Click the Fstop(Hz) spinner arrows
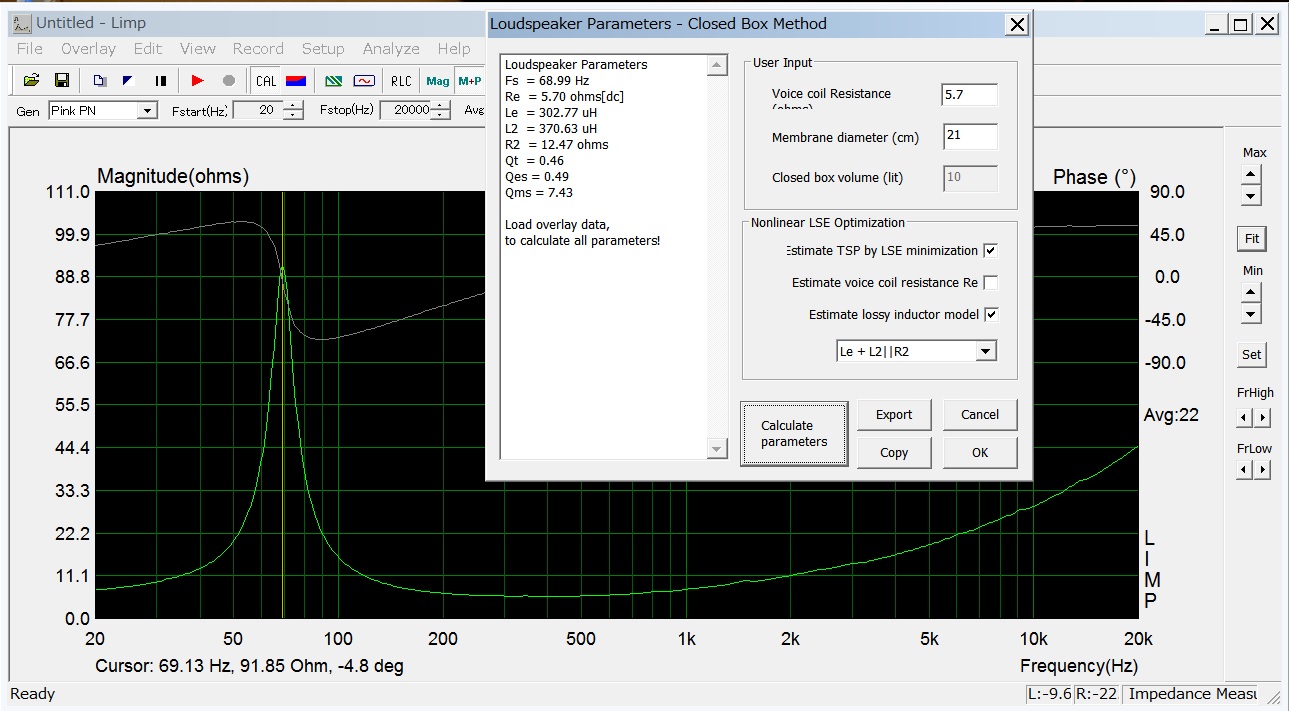Viewport: 1289px width, 711px height. click(x=441, y=111)
